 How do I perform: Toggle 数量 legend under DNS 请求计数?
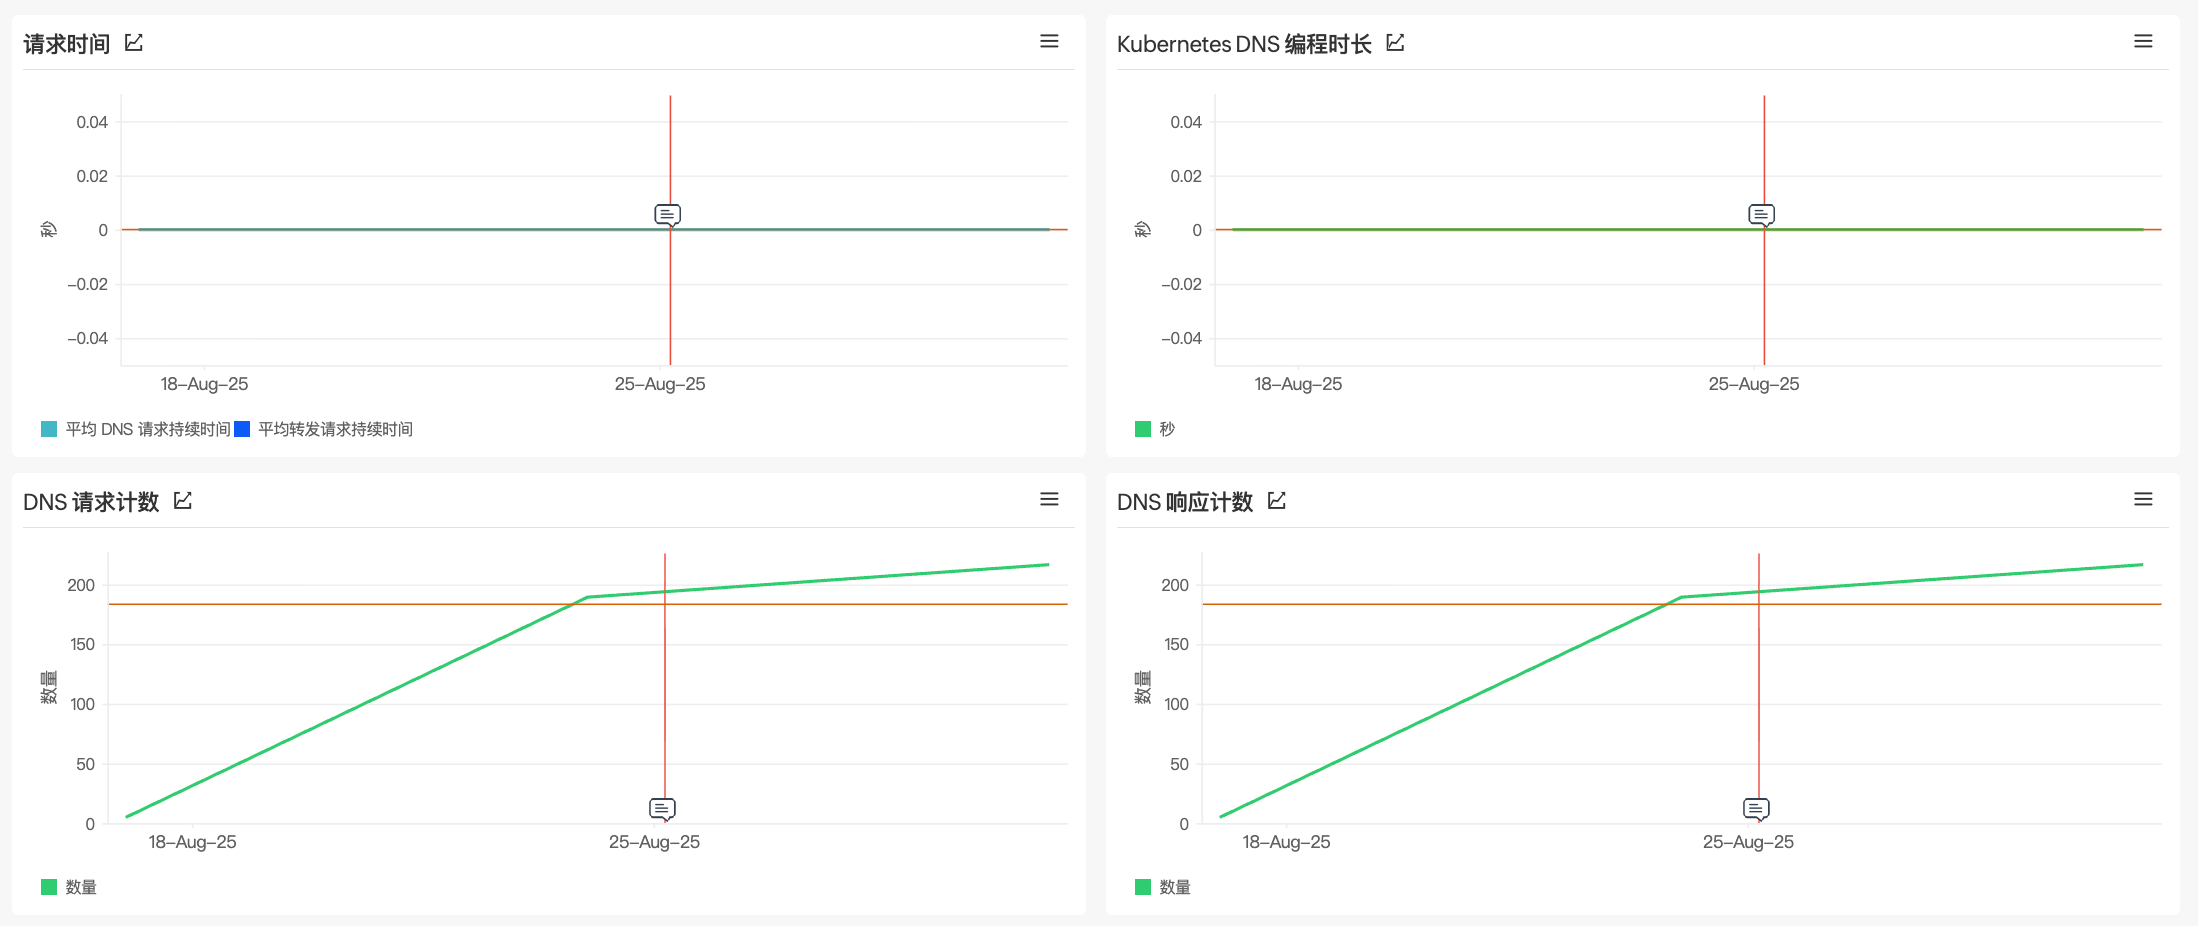click(x=80, y=887)
